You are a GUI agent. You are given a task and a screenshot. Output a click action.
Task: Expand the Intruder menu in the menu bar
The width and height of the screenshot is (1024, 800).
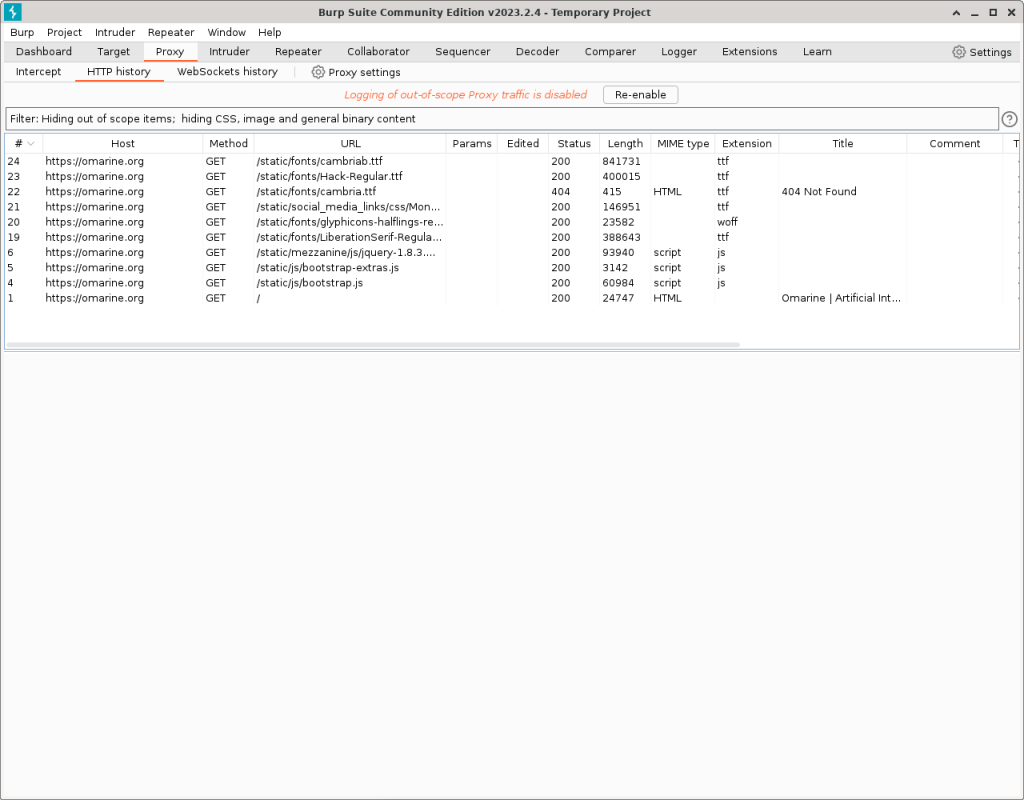coord(115,32)
